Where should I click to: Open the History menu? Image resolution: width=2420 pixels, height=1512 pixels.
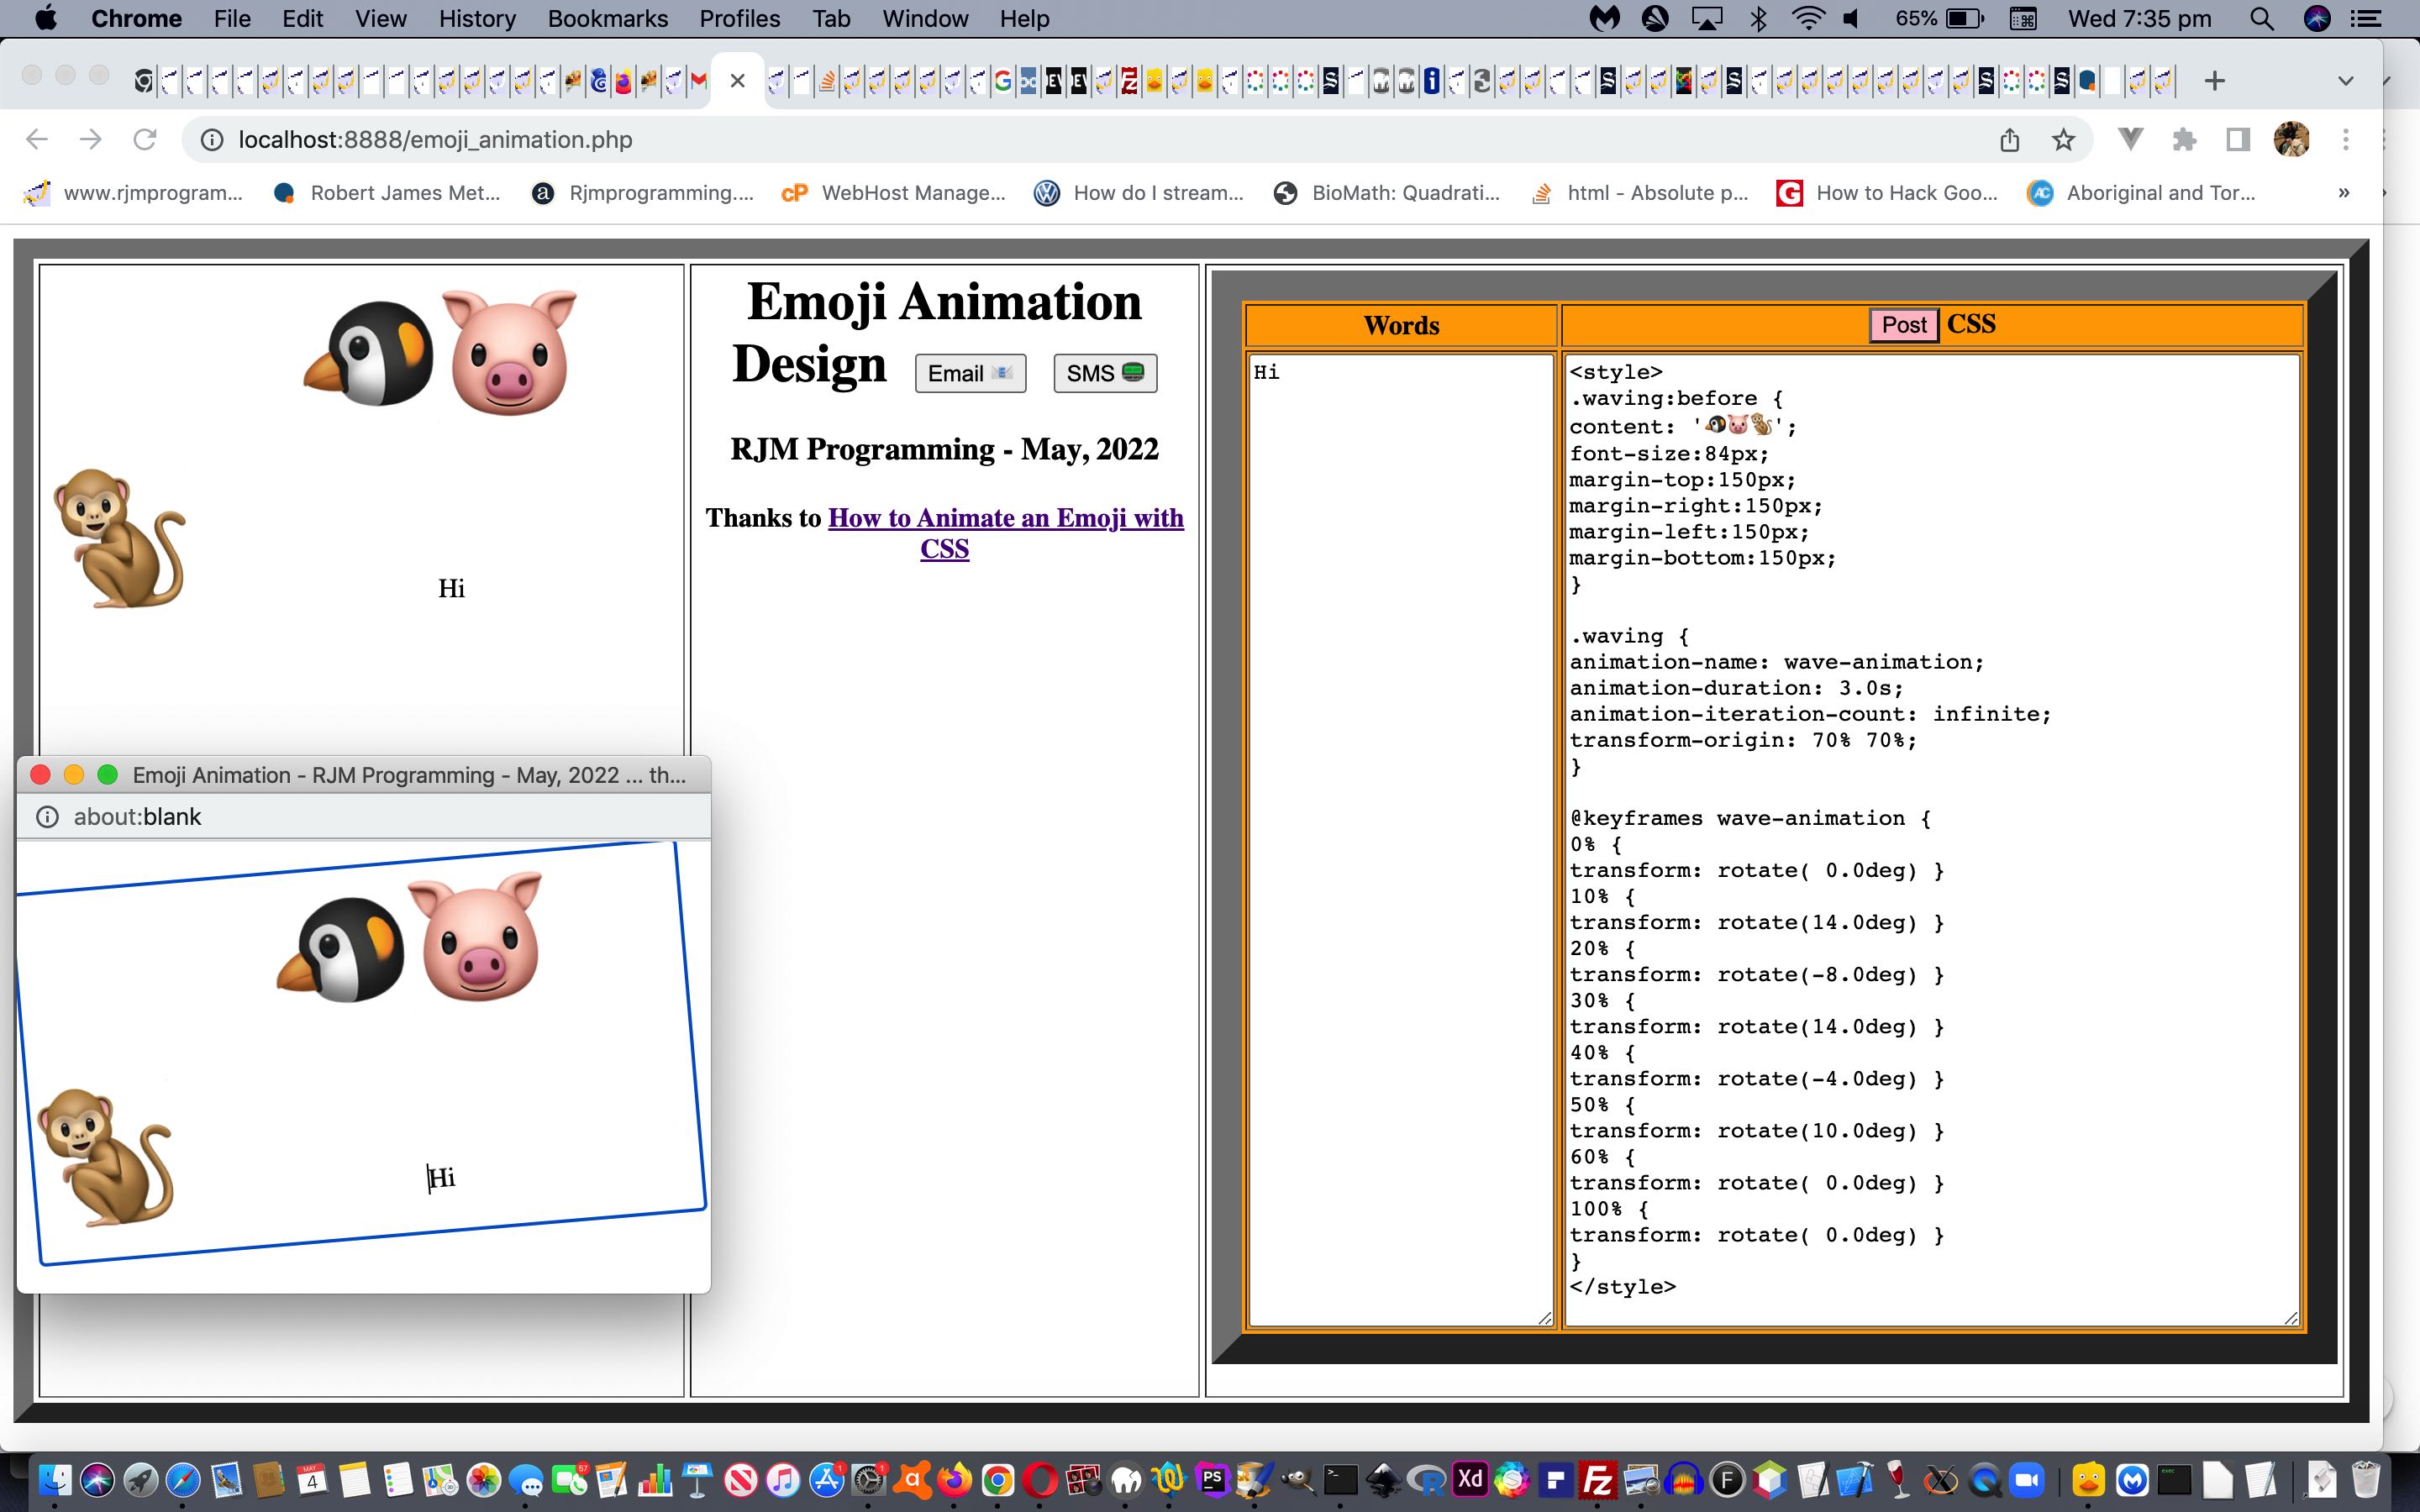477,18
